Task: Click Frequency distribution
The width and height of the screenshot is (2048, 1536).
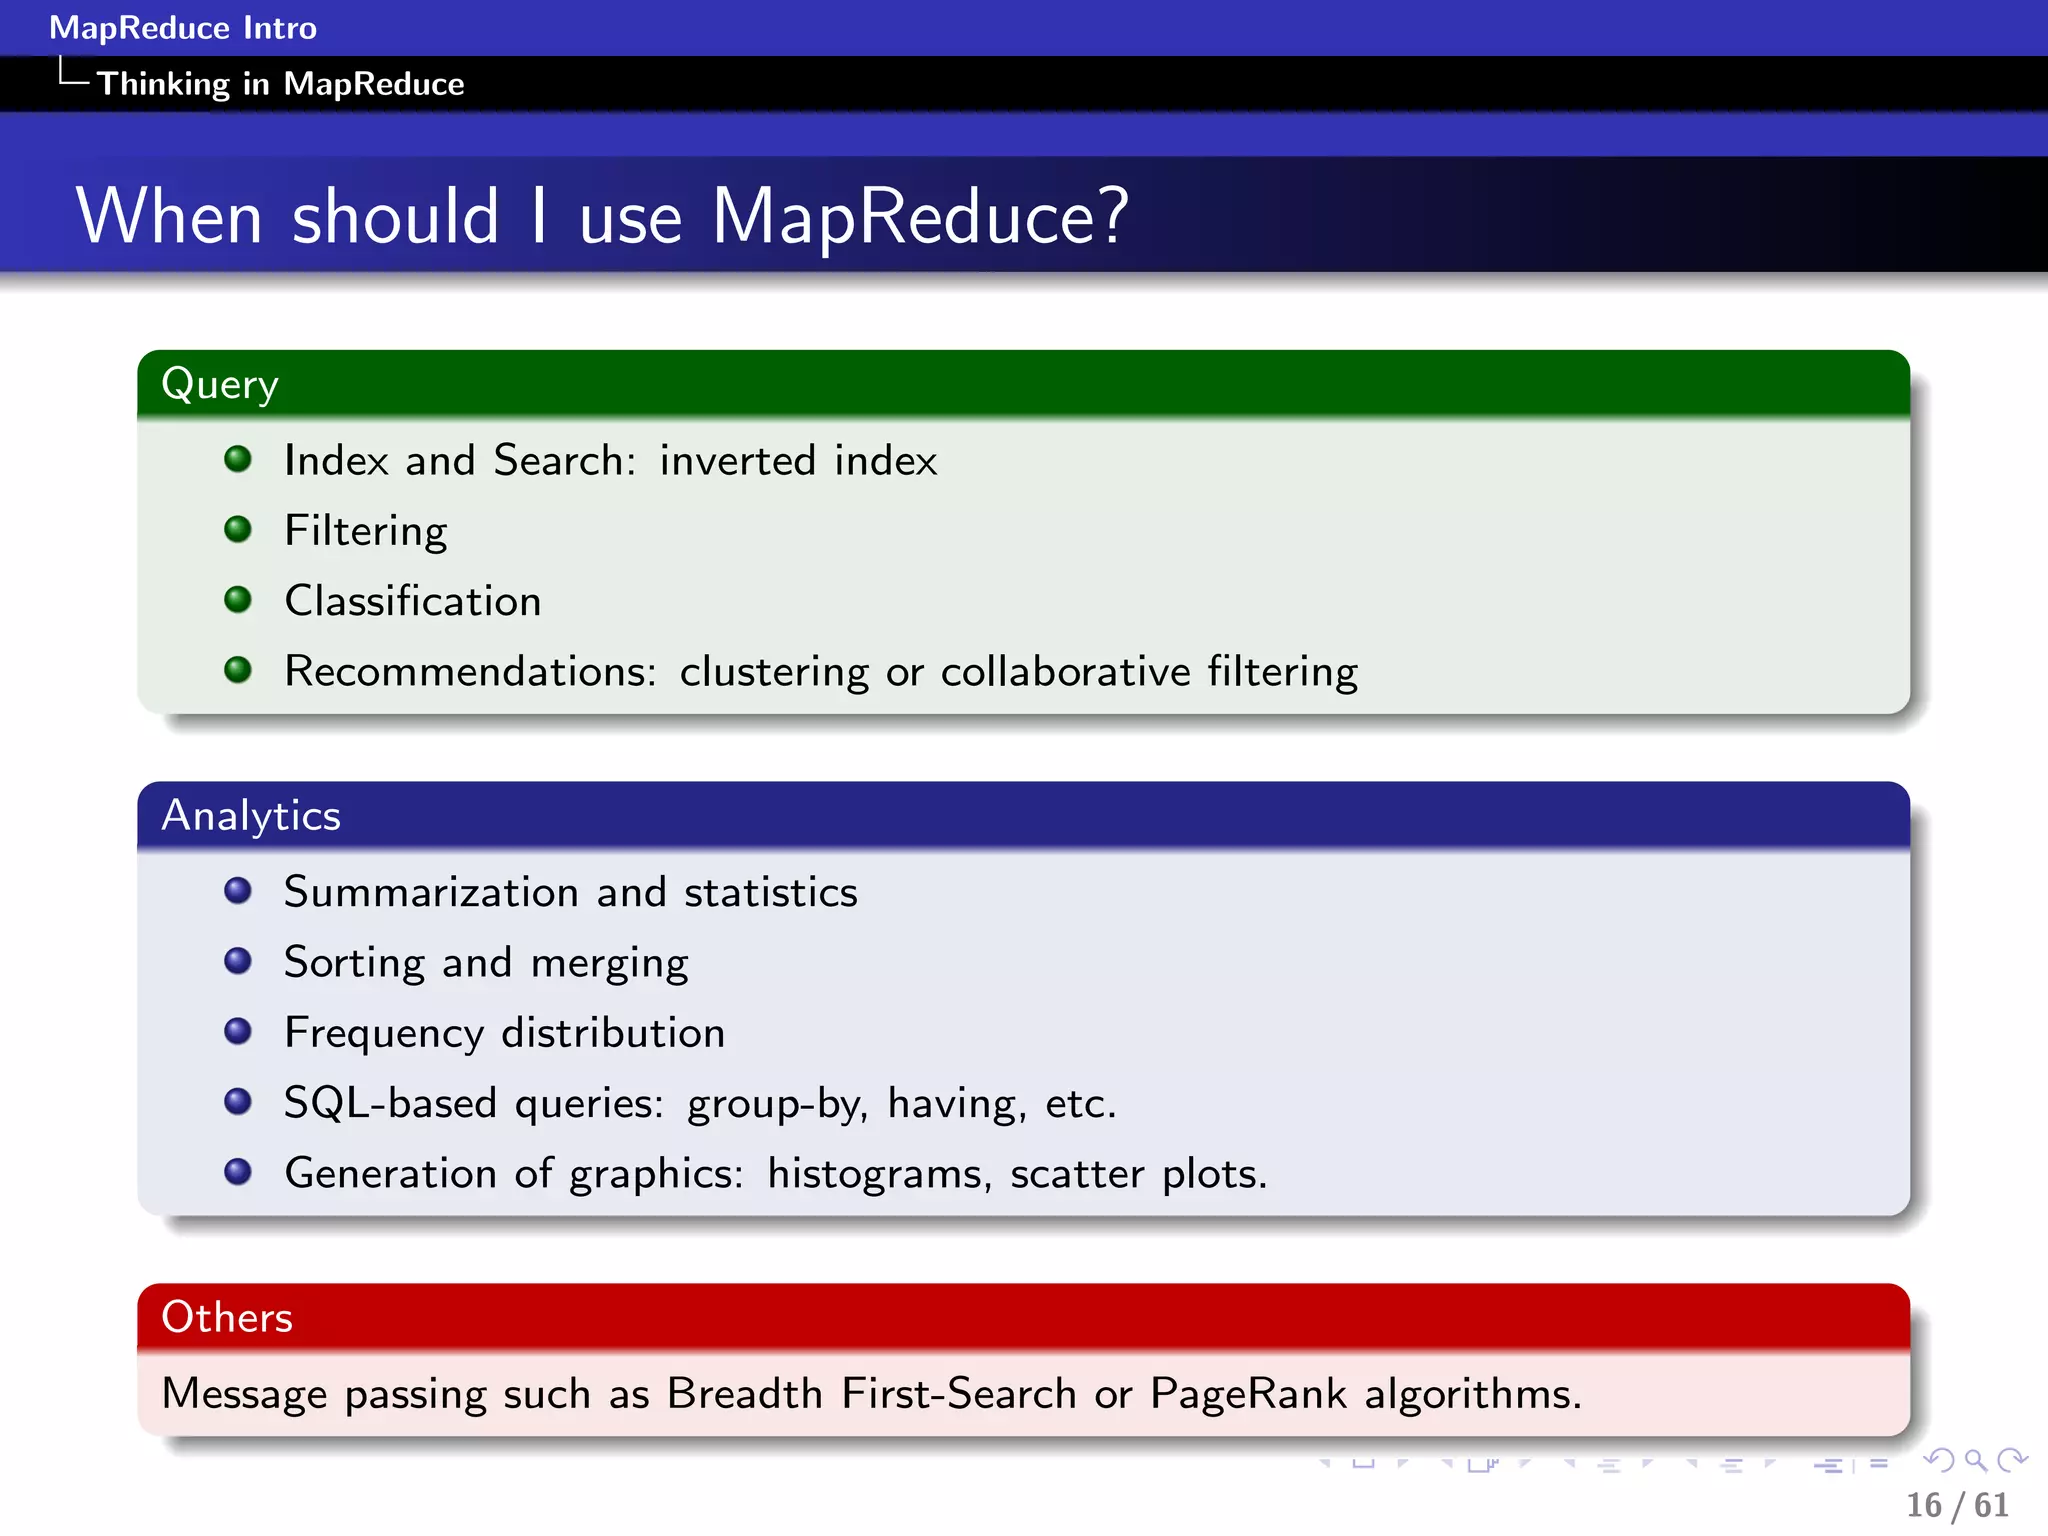Action: (x=505, y=1033)
